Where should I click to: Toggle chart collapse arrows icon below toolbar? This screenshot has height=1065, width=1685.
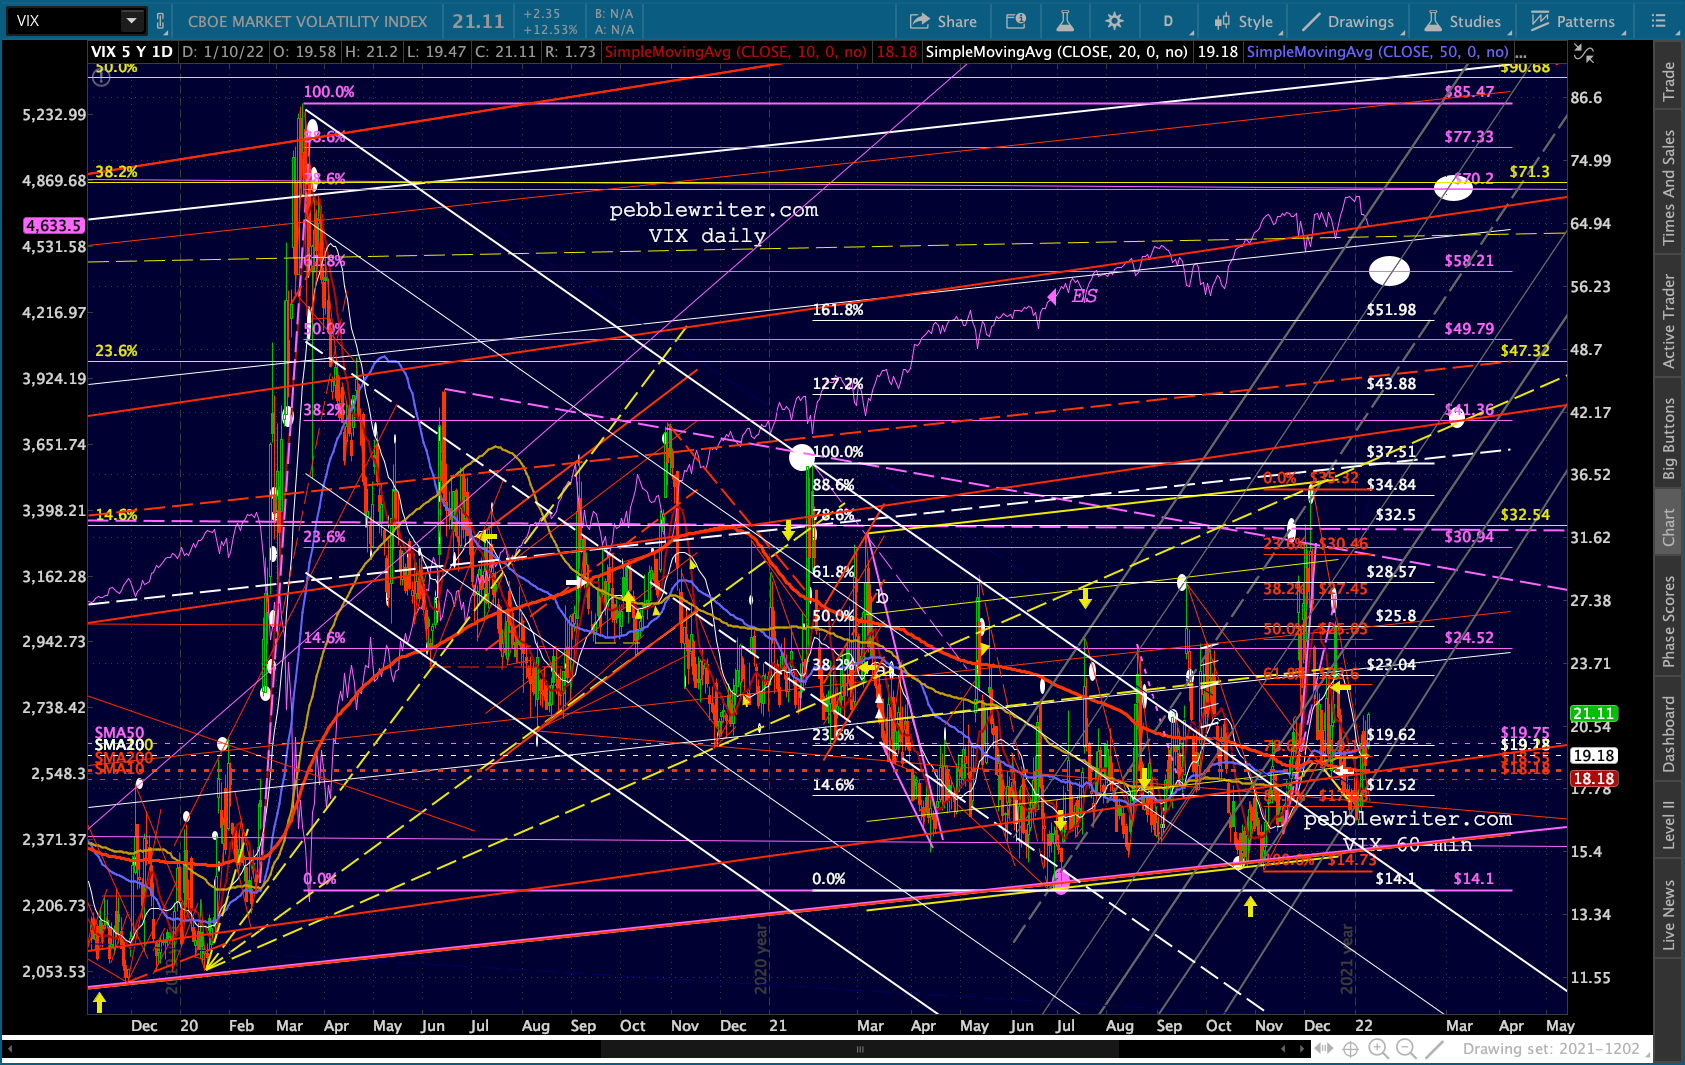point(1584,54)
